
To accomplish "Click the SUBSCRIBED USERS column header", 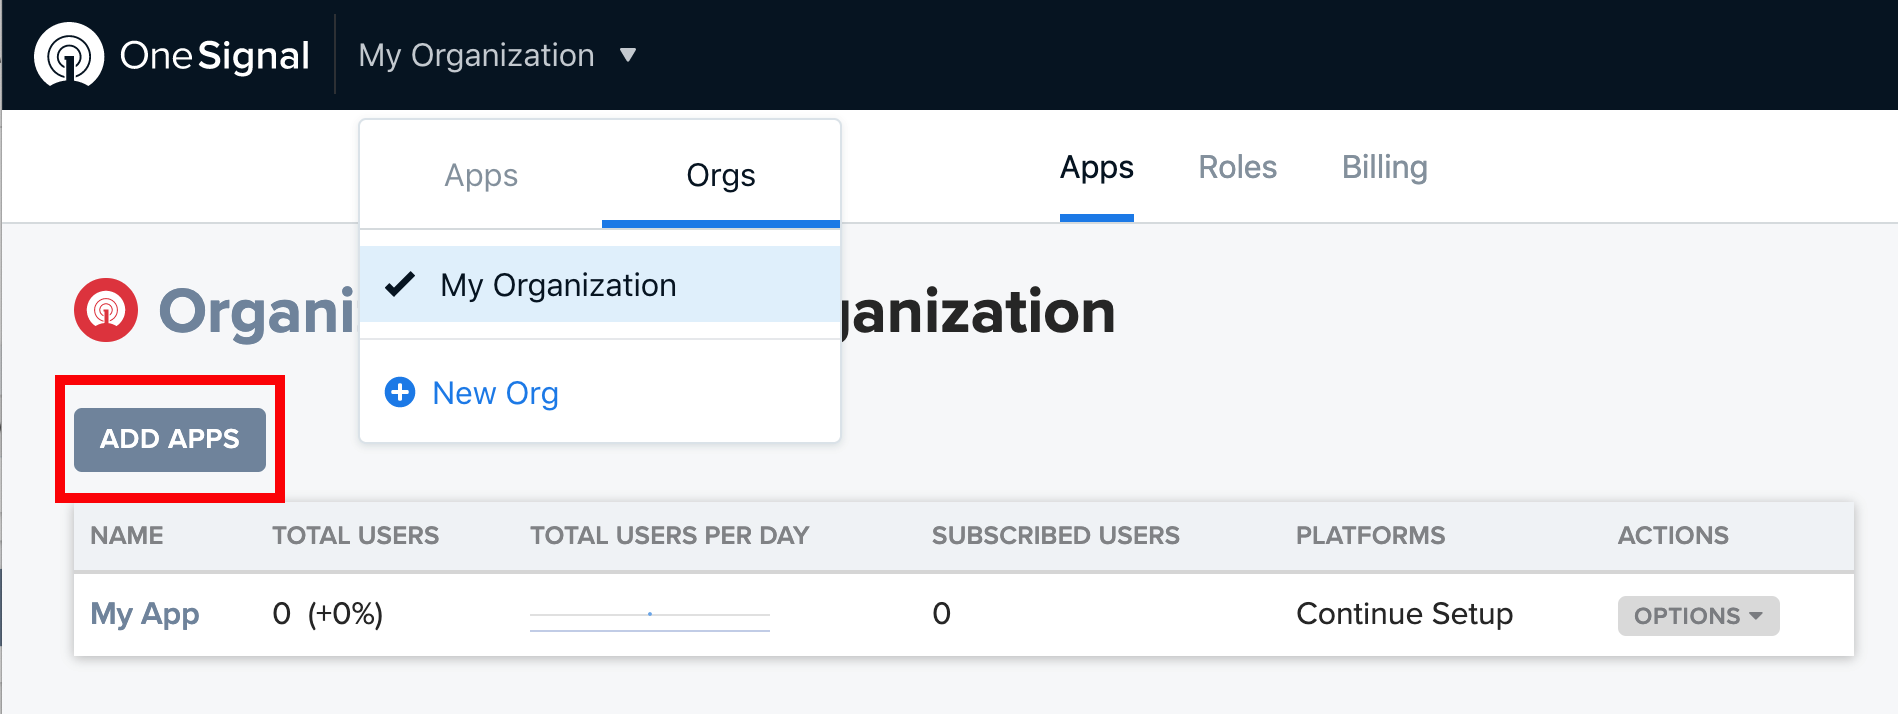I will click(x=1056, y=536).
